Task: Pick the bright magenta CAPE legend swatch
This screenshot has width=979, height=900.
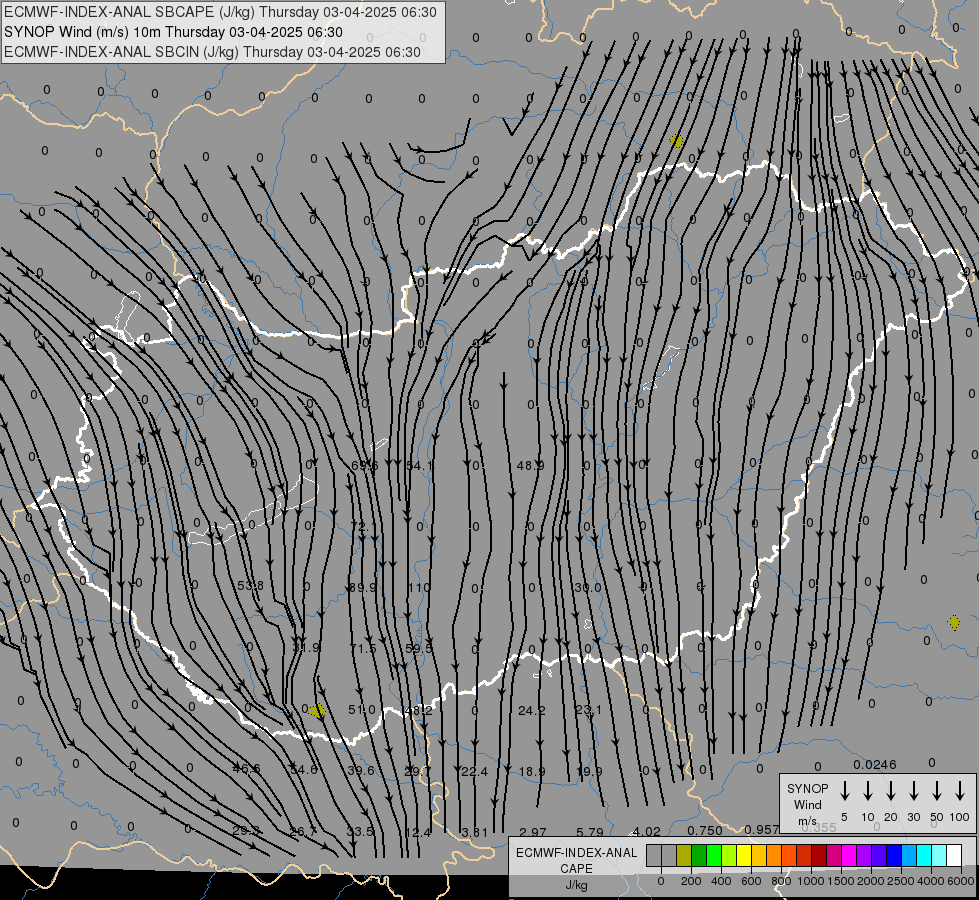Action: coord(849,856)
